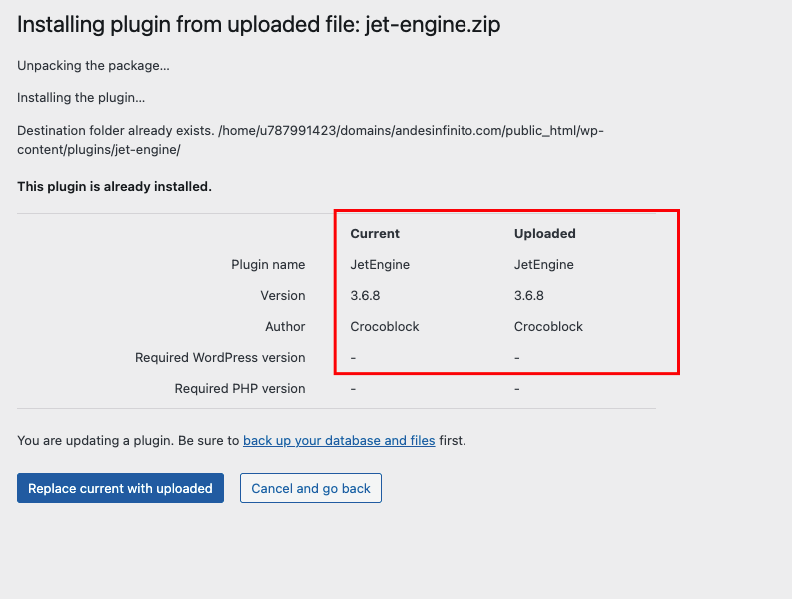Click the Author row label
The image size is (792, 599).
coord(285,327)
